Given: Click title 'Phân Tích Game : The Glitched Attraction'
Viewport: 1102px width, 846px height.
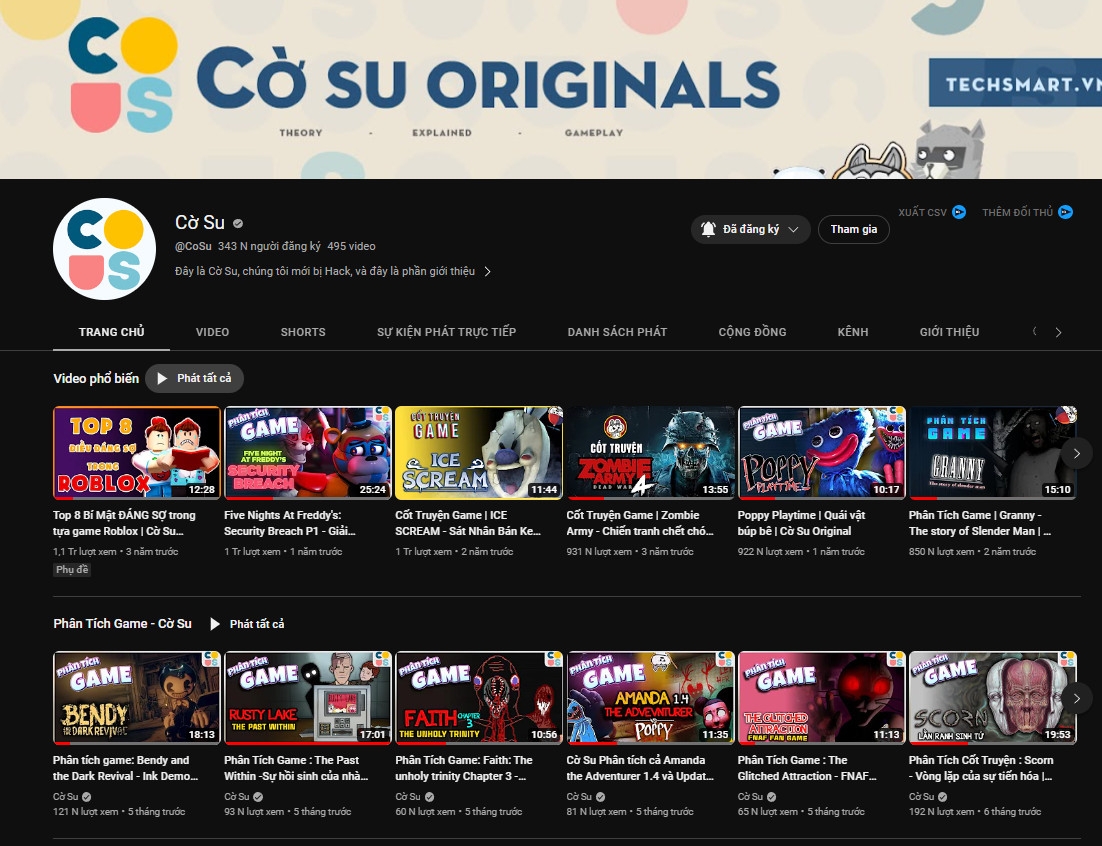Looking at the screenshot, I should pyautogui.click(x=807, y=768).
